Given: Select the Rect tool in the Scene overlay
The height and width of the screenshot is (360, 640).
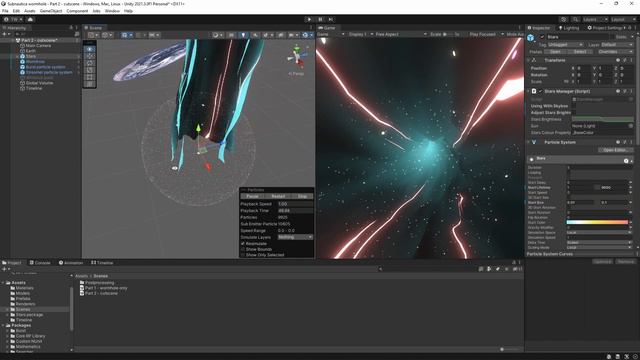Looking at the screenshot, I should [90, 77].
